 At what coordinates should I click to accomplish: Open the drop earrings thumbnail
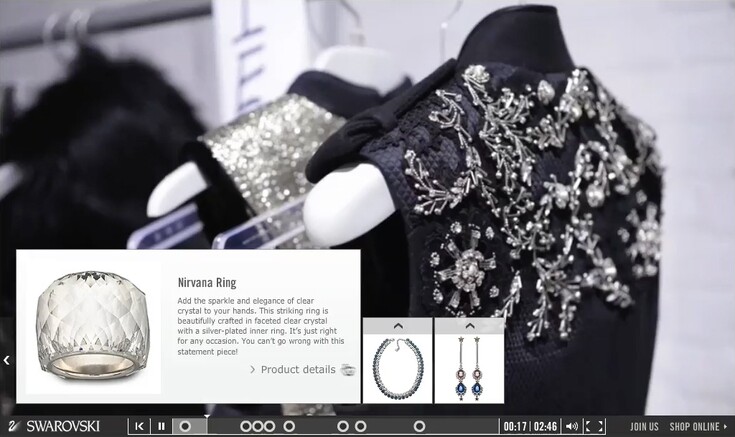pos(469,367)
